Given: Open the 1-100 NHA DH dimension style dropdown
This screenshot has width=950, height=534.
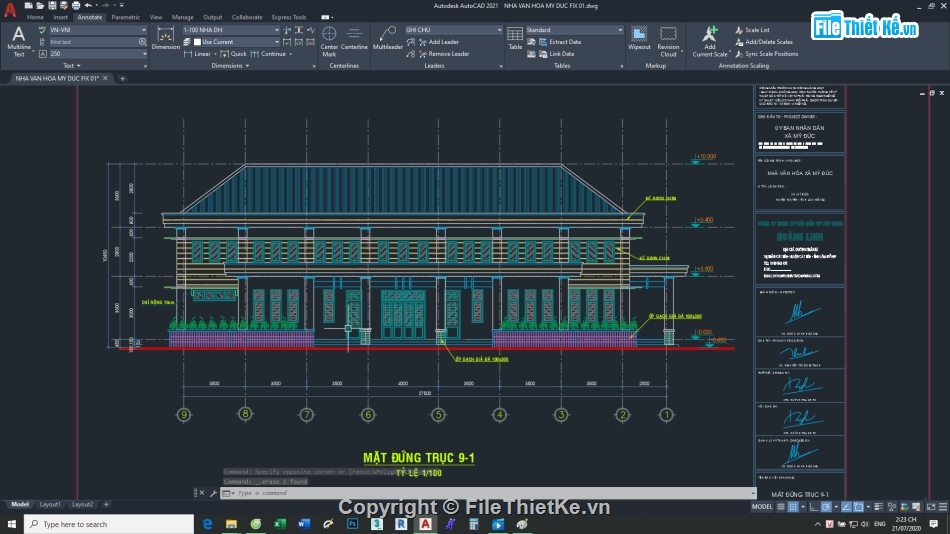Looking at the screenshot, I should click(x=276, y=30).
